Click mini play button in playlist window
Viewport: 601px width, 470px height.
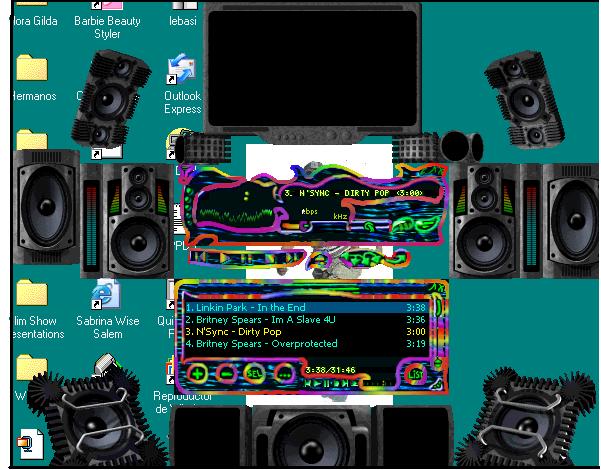[x=317, y=383]
